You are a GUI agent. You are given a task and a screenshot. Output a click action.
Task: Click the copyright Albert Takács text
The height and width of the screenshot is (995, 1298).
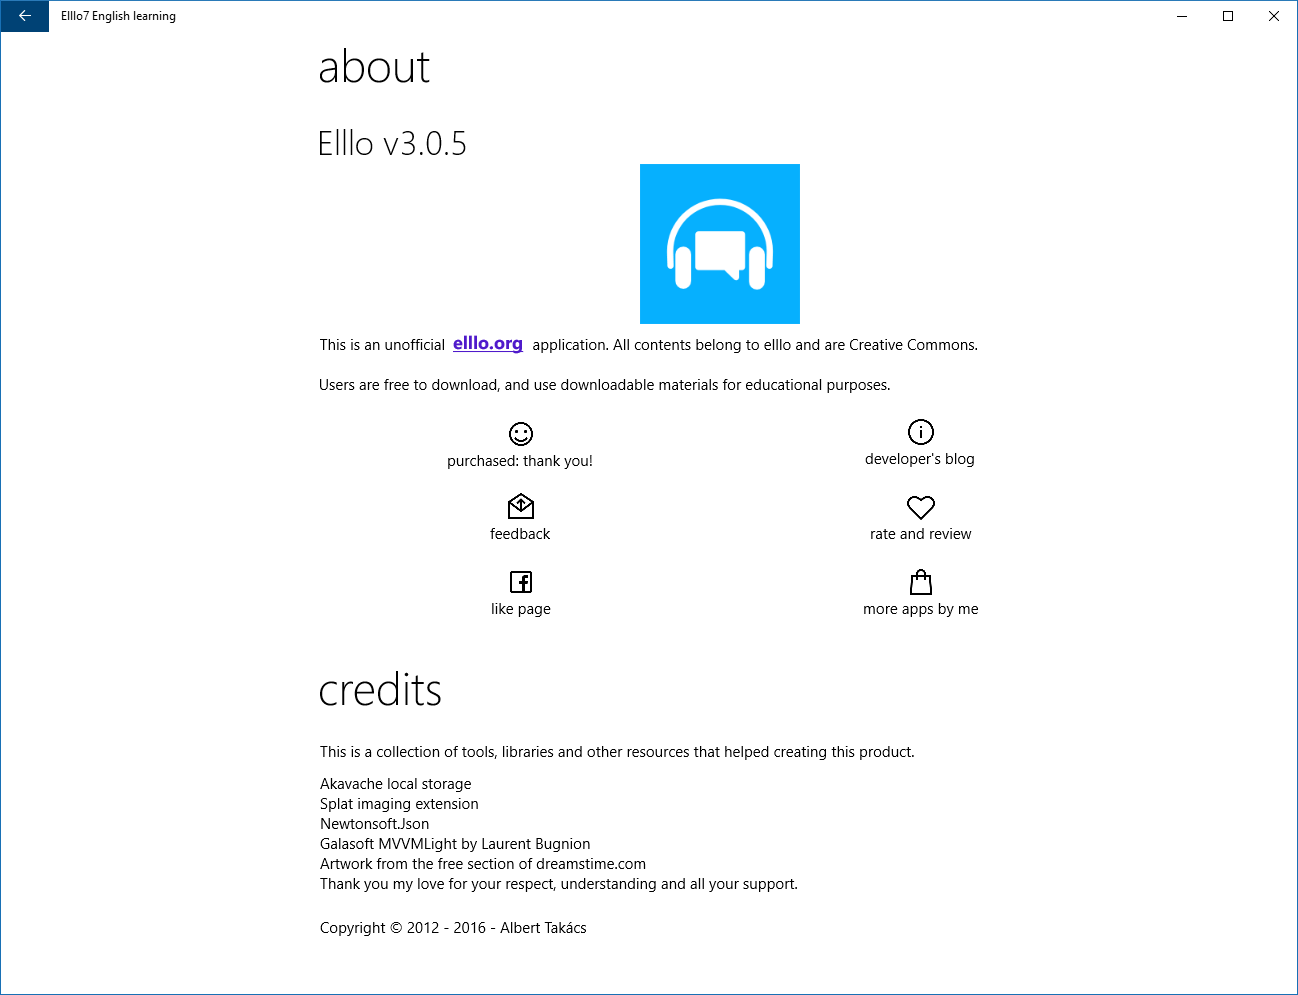click(452, 927)
